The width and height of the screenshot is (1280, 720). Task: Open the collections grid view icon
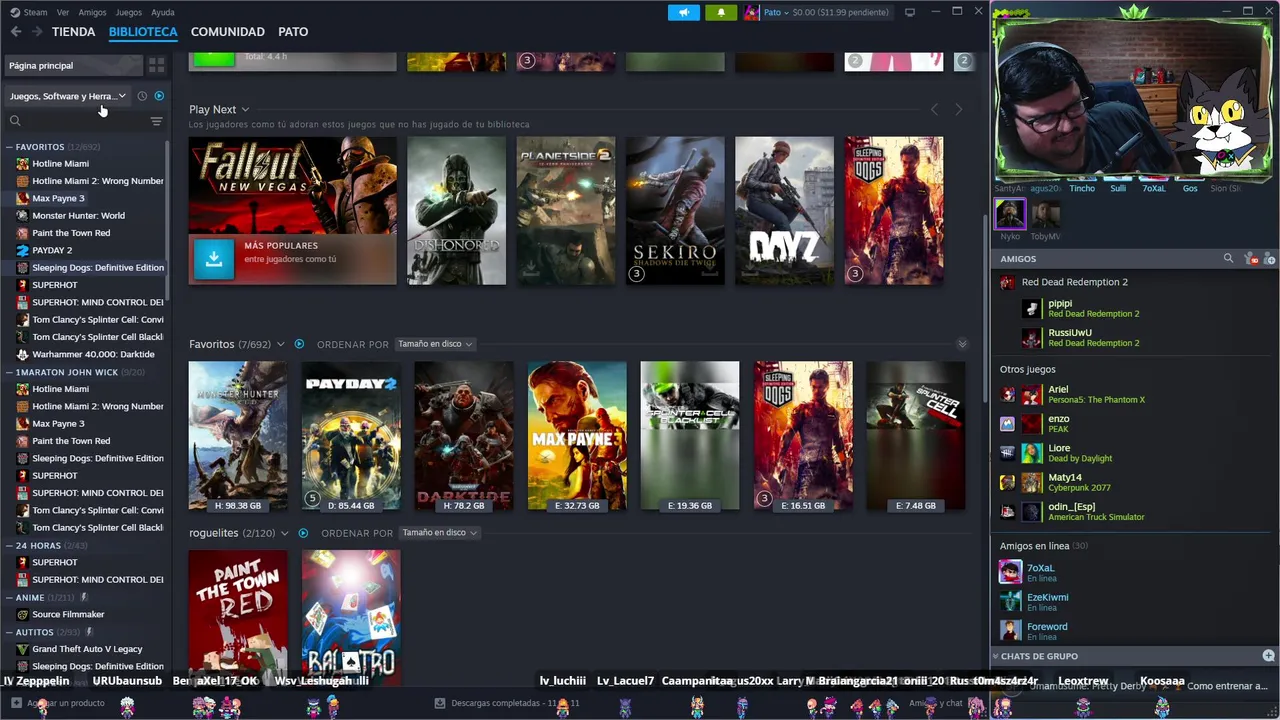[156, 65]
